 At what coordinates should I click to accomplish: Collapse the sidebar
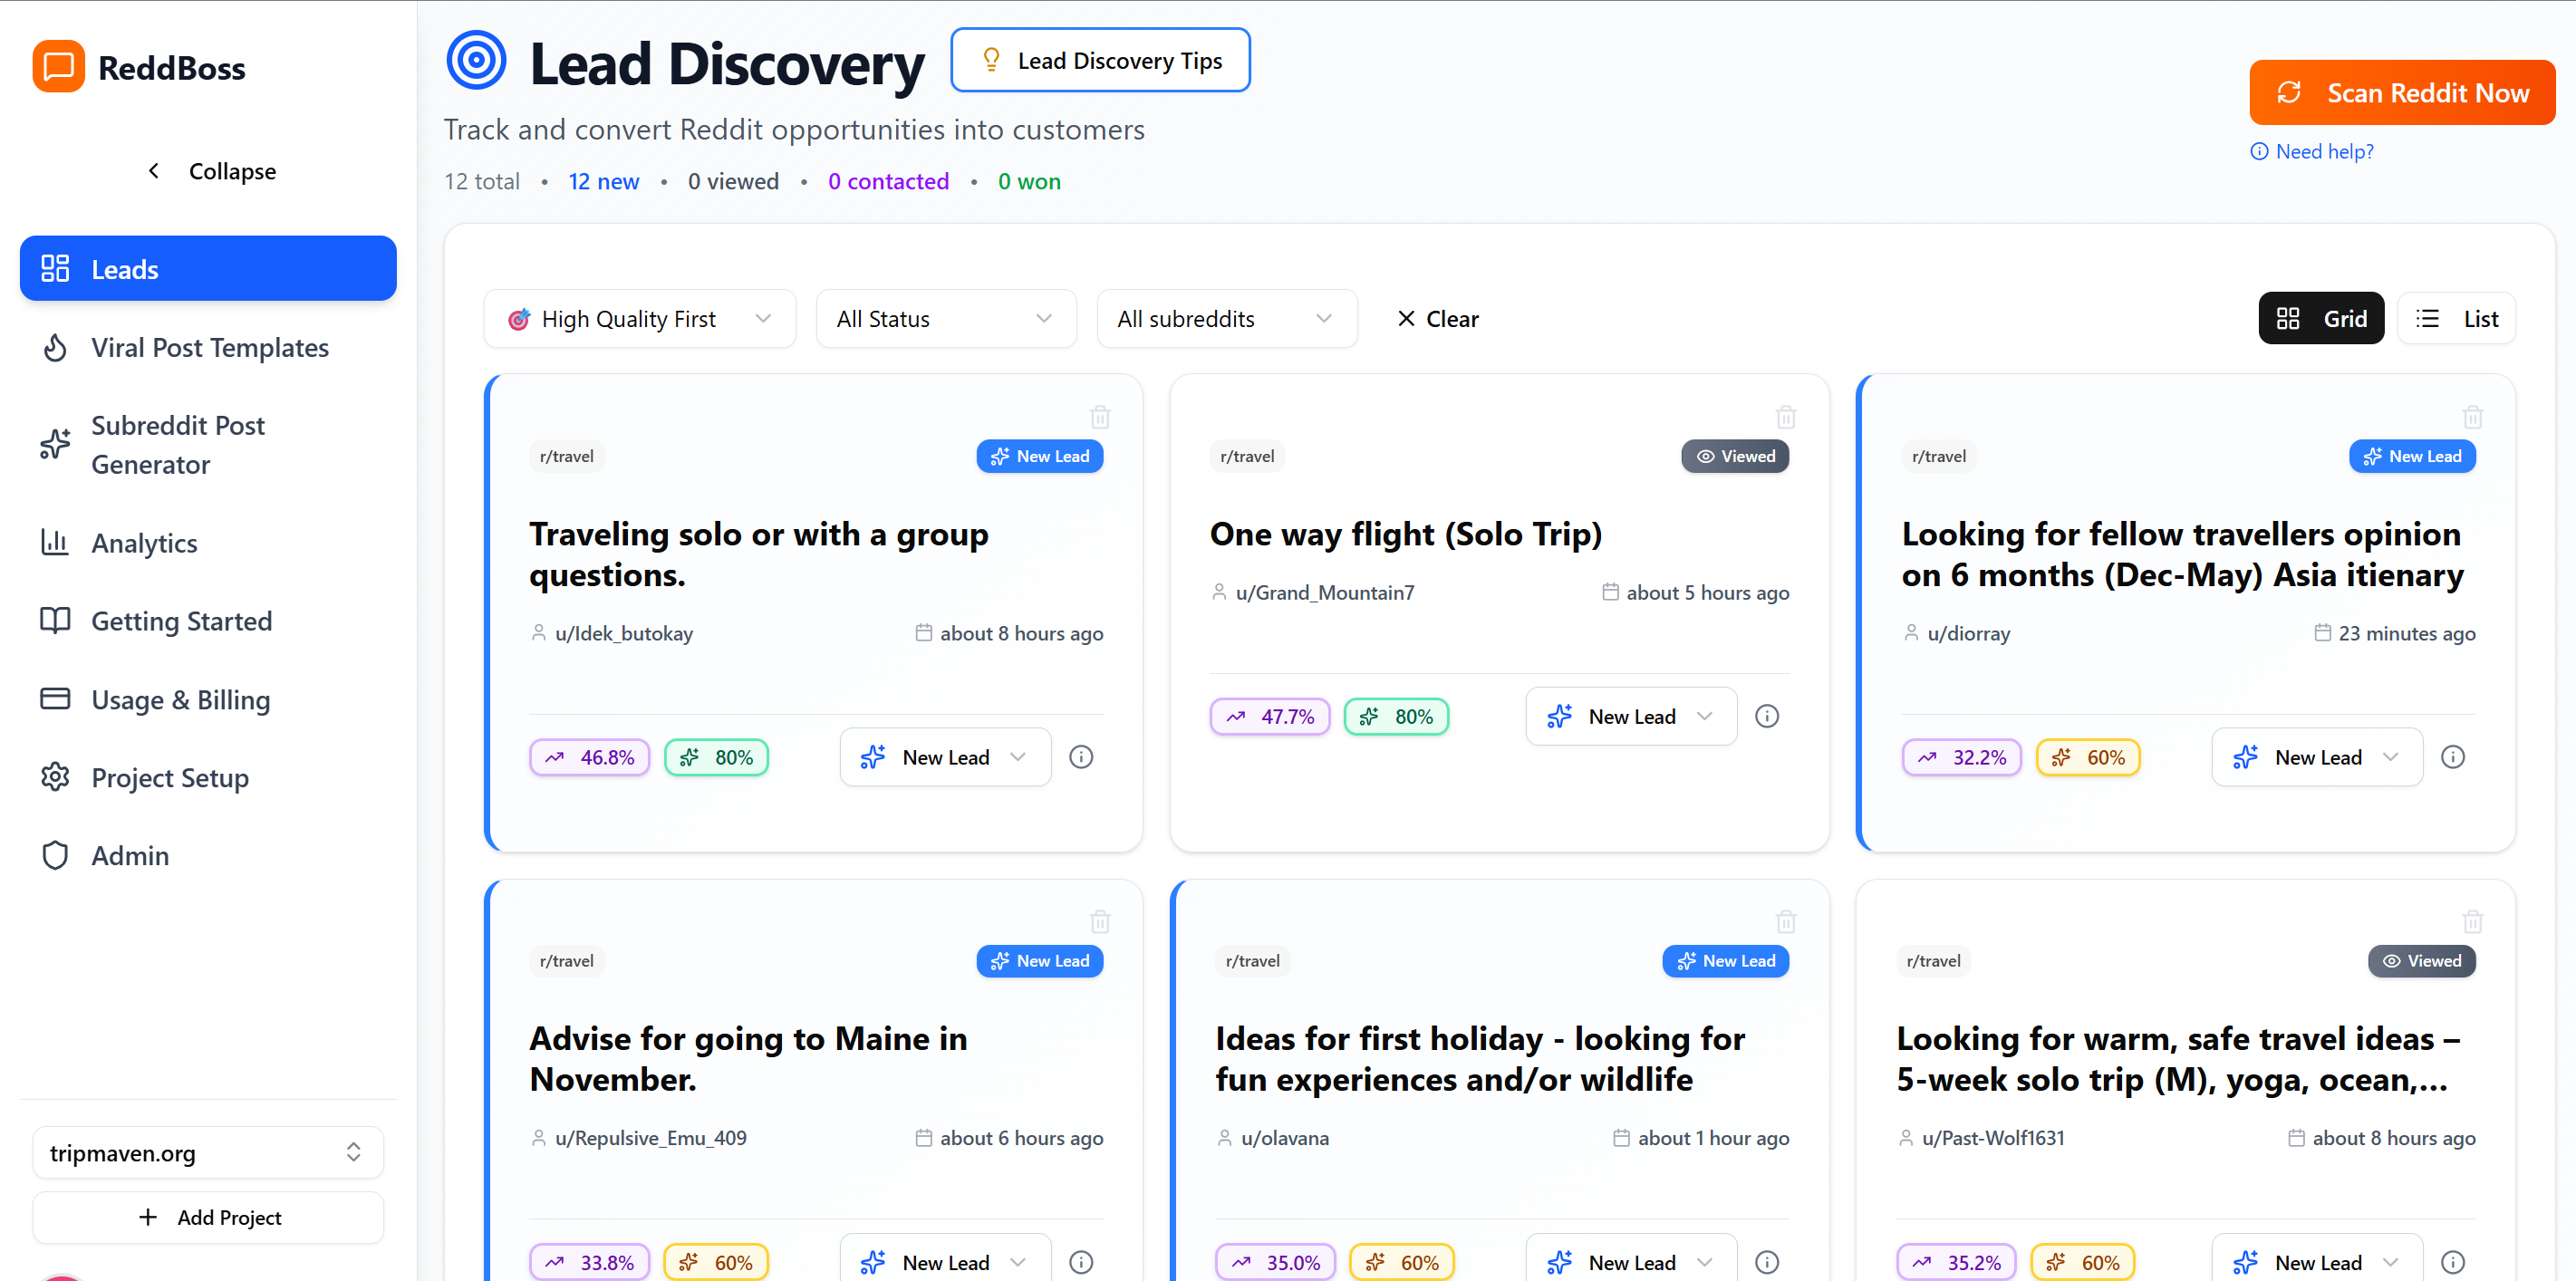[210, 171]
